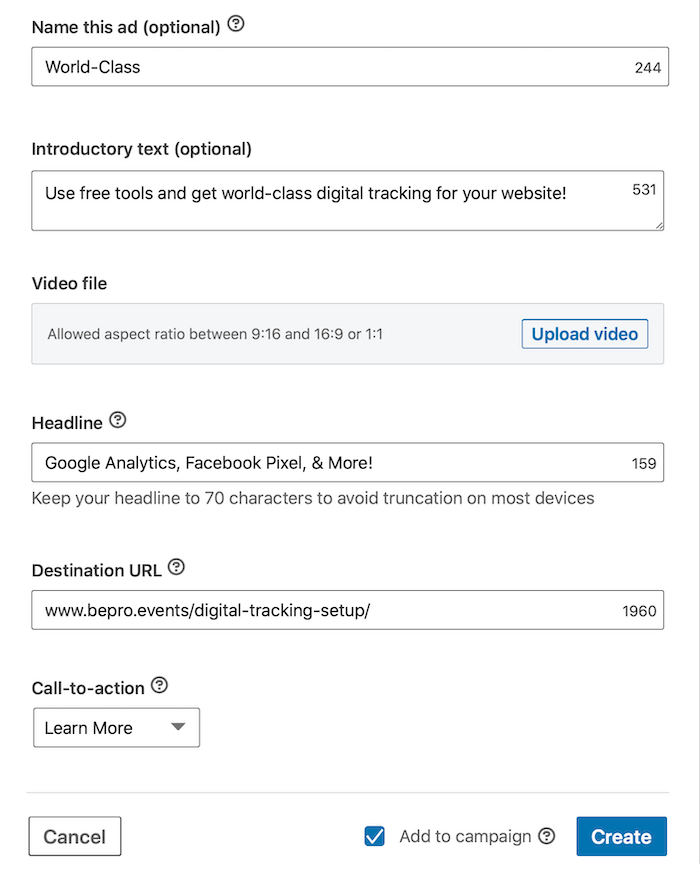Click the Upload video button

click(x=584, y=334)
